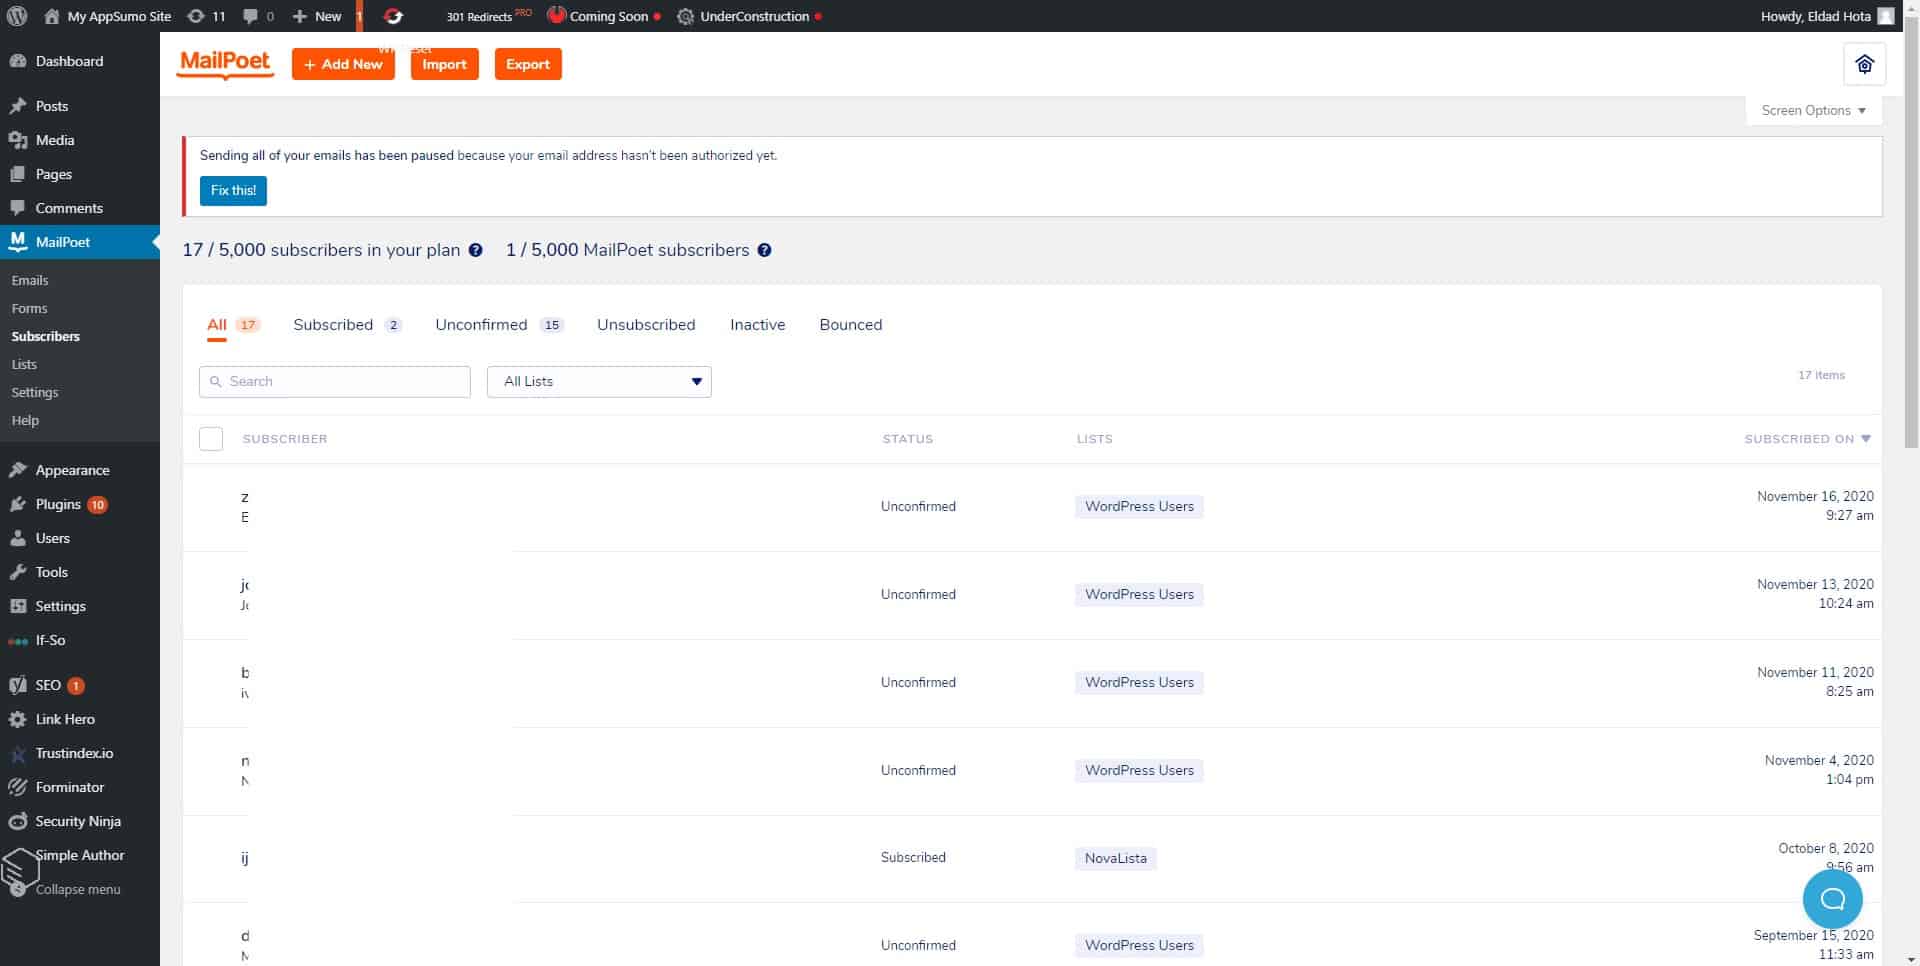The width and height of the screenshot is (1920, 966).
Task: Open the All Lists dropdown
Action: 599,381
